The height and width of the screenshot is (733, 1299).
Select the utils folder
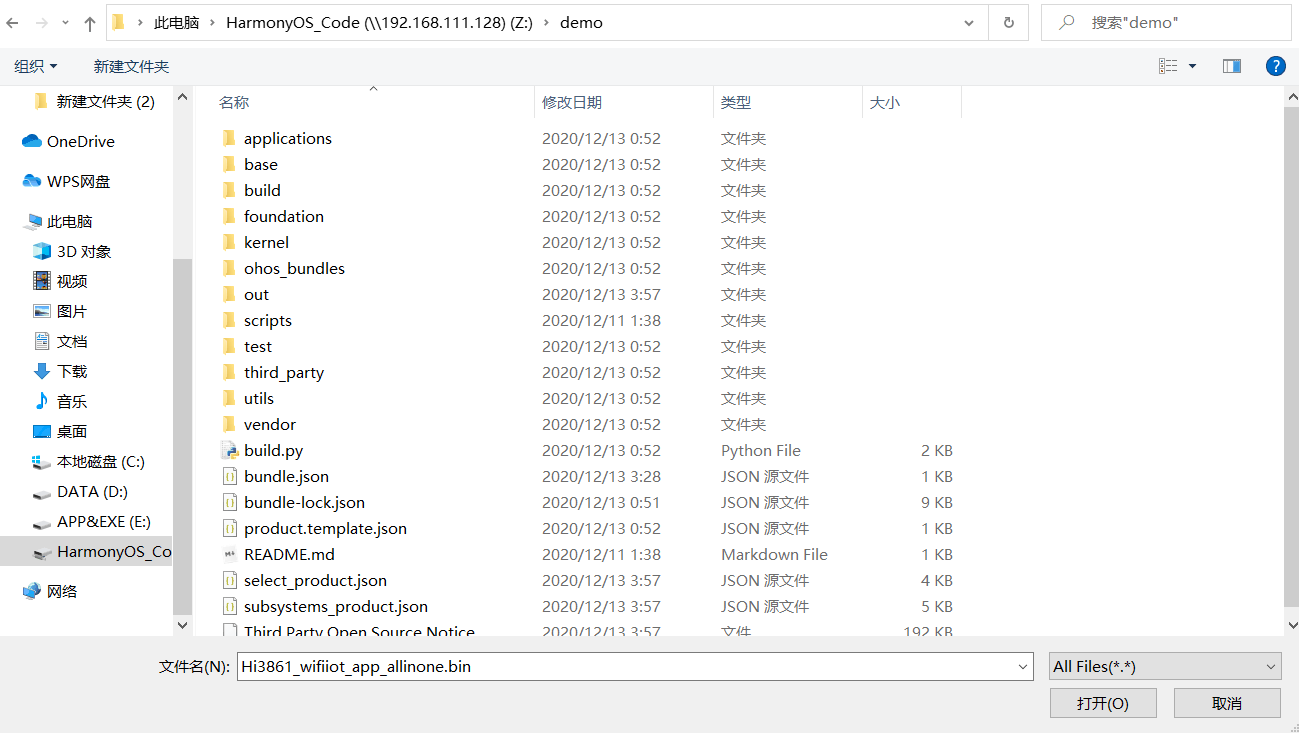[258, 399]
